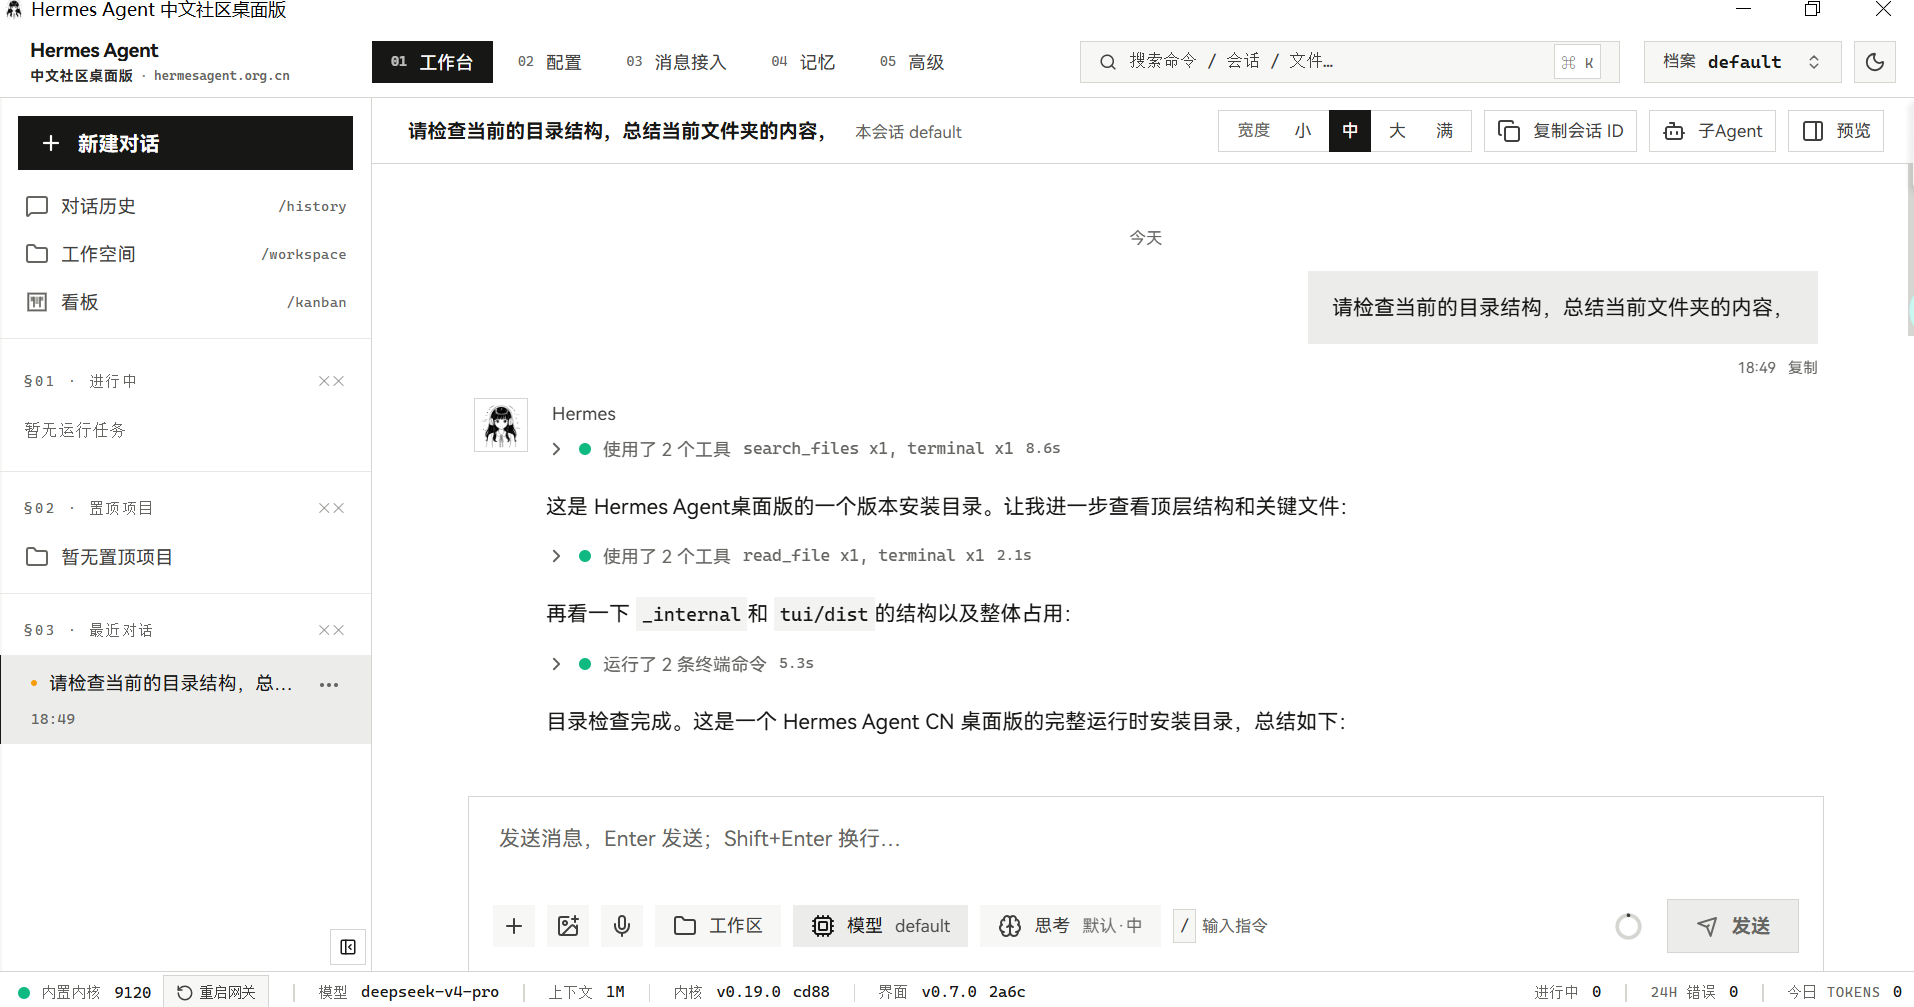The height and width of the screenshot is (1007, 1914).
Task: Click the 内置内核 9120 status indicator
Action: (85, 992)
